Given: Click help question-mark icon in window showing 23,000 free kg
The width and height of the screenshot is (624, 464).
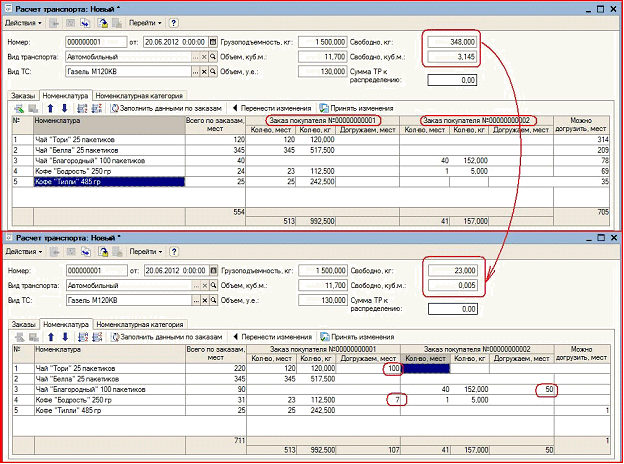Looking at the screenshot, I should coord(174,251).
